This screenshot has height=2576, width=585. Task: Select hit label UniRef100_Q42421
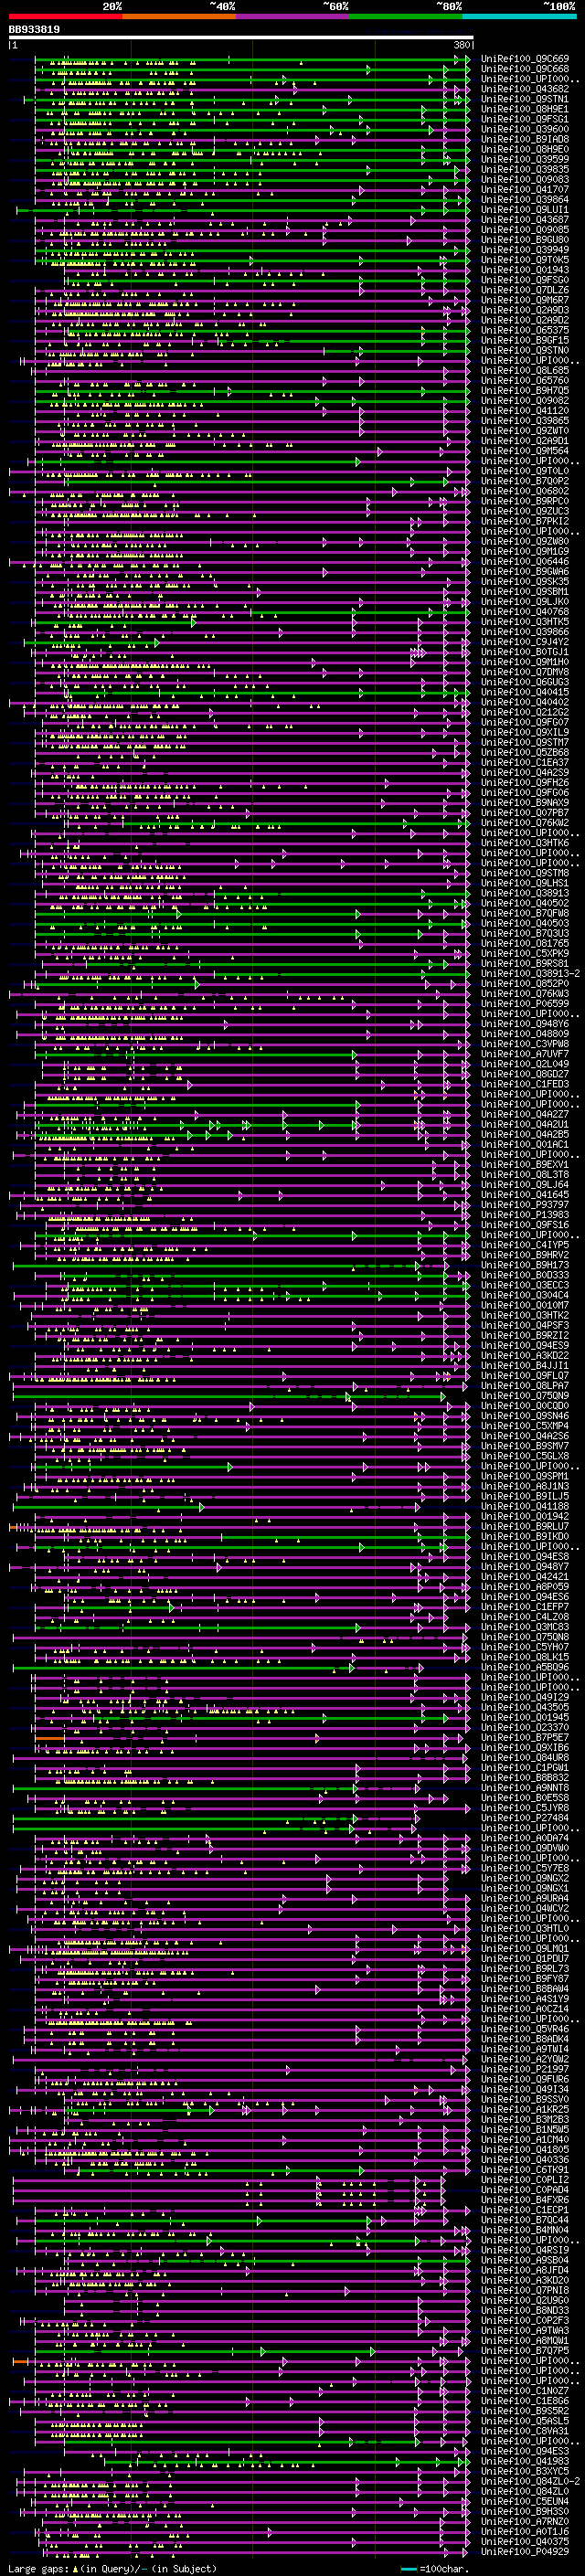click(x=525, y=1576)
